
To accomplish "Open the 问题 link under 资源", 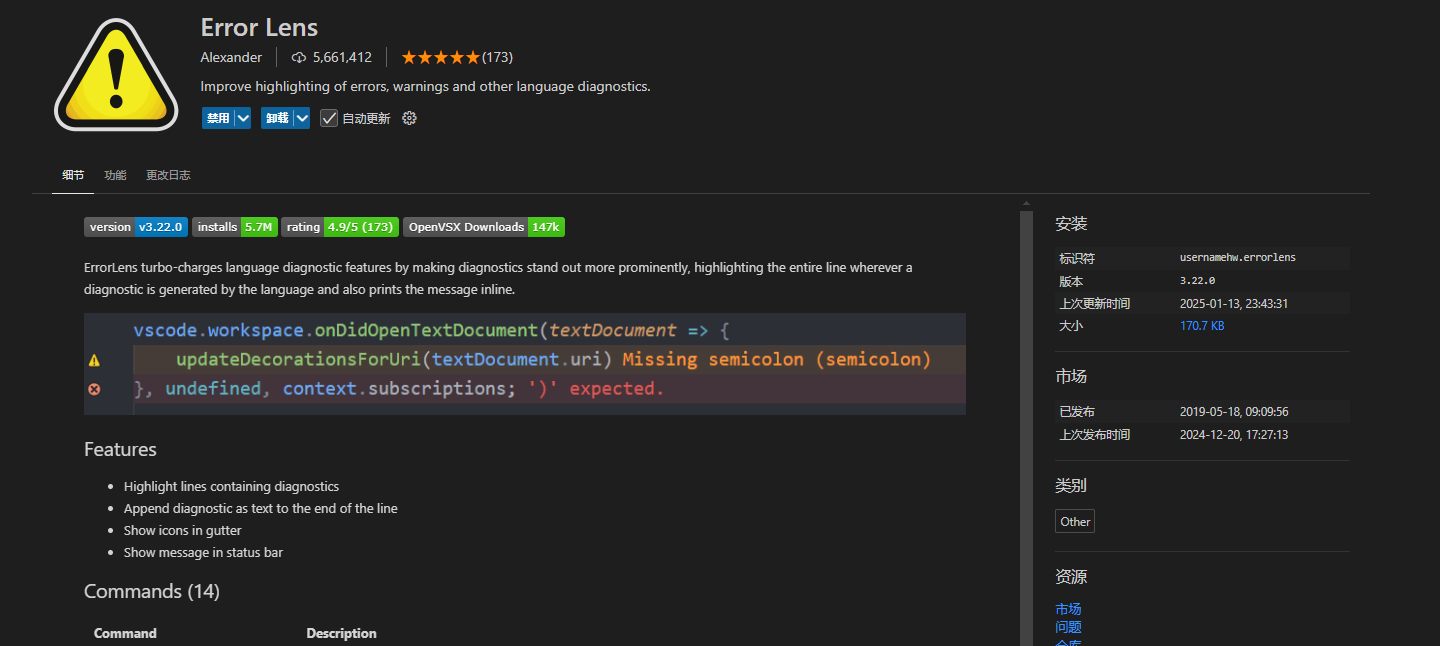I will point(1068,627).
